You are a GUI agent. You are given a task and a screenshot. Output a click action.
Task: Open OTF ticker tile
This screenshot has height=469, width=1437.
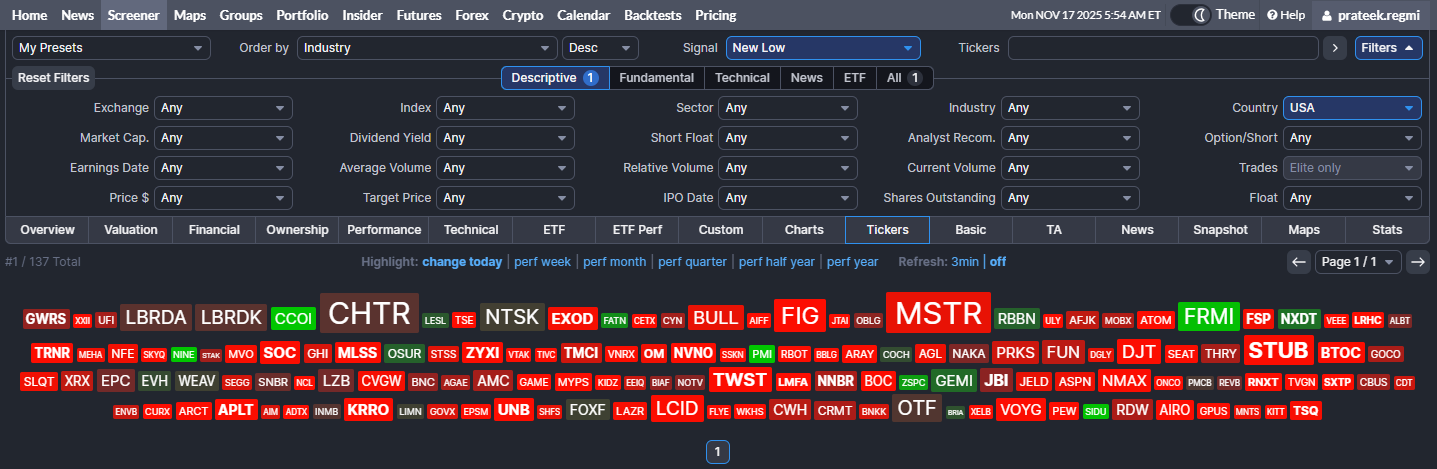[917, 408]
